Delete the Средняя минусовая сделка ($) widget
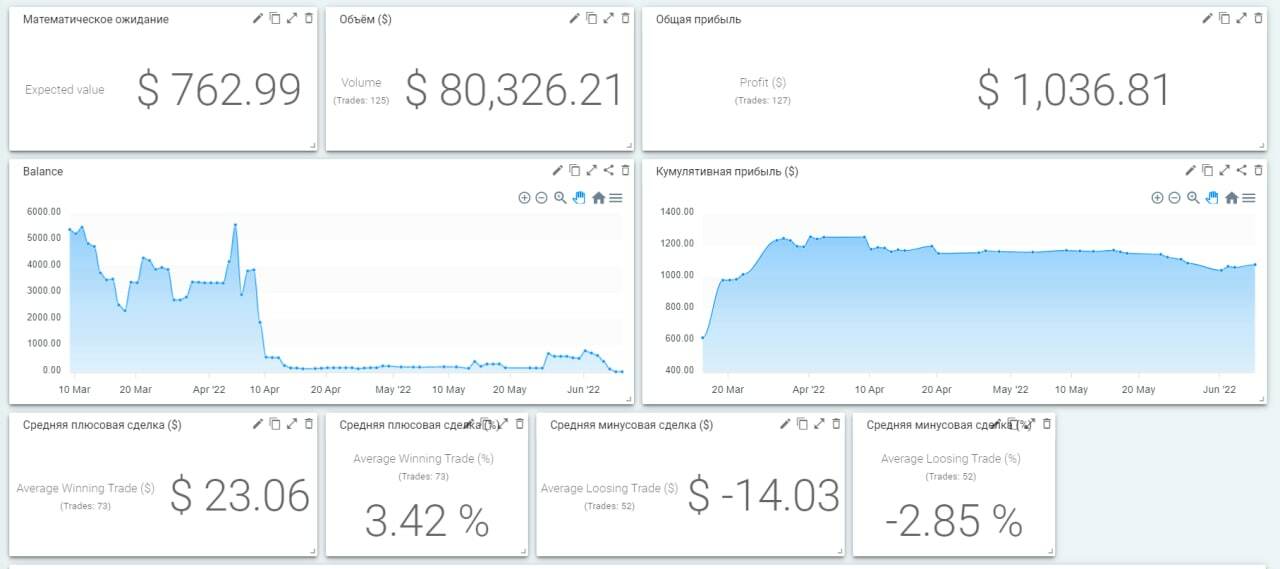Image resolution: width=1280 pixels, height=569 pixels. tap(836, 424)
